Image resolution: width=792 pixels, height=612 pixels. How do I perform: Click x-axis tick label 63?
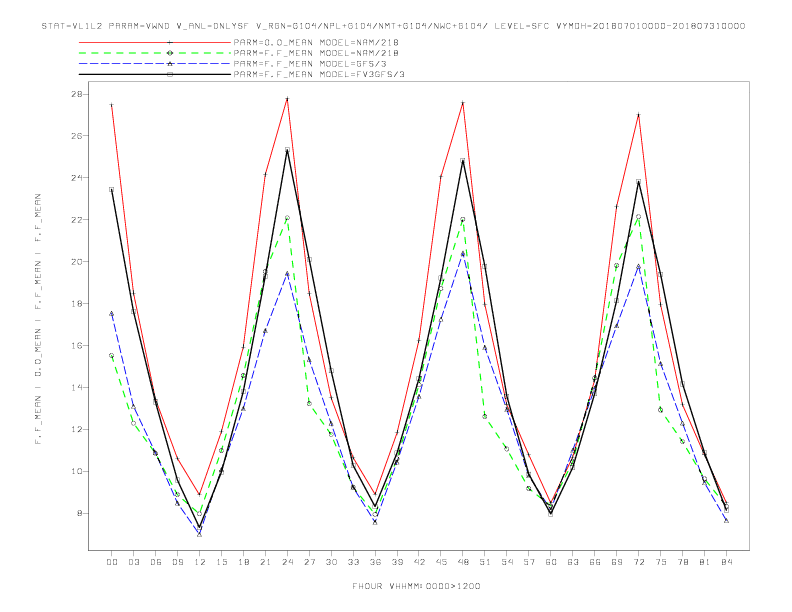coord(573,562)
